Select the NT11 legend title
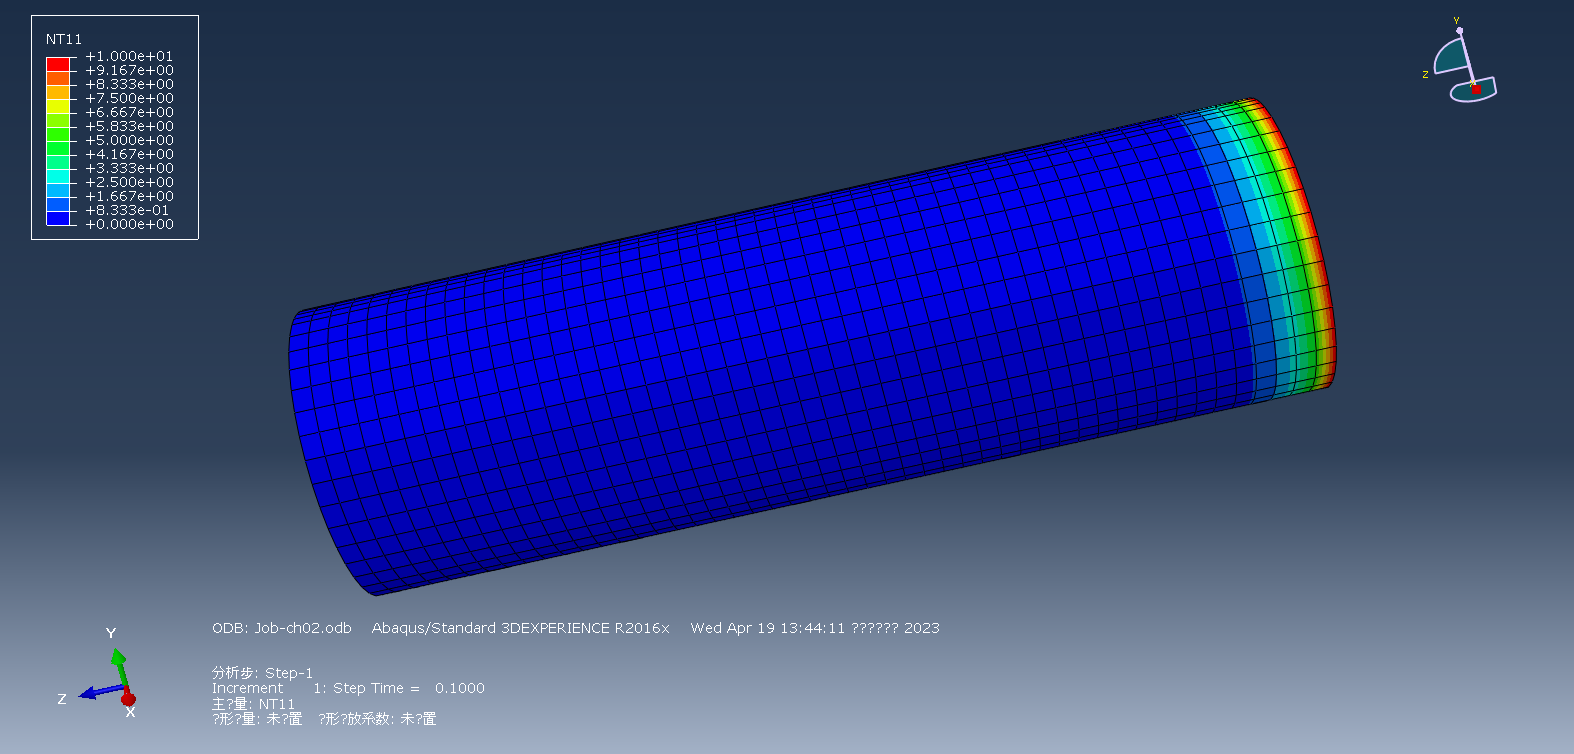This screenshot has width=1574, height=754. pos(64,39)
